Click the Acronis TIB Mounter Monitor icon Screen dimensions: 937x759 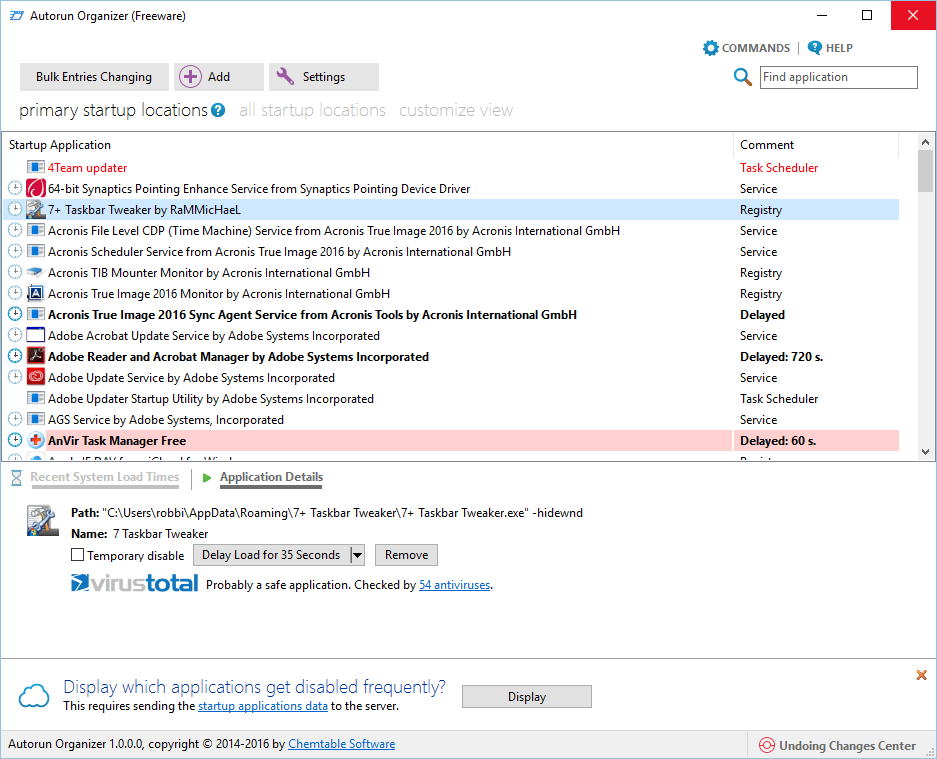36,273
